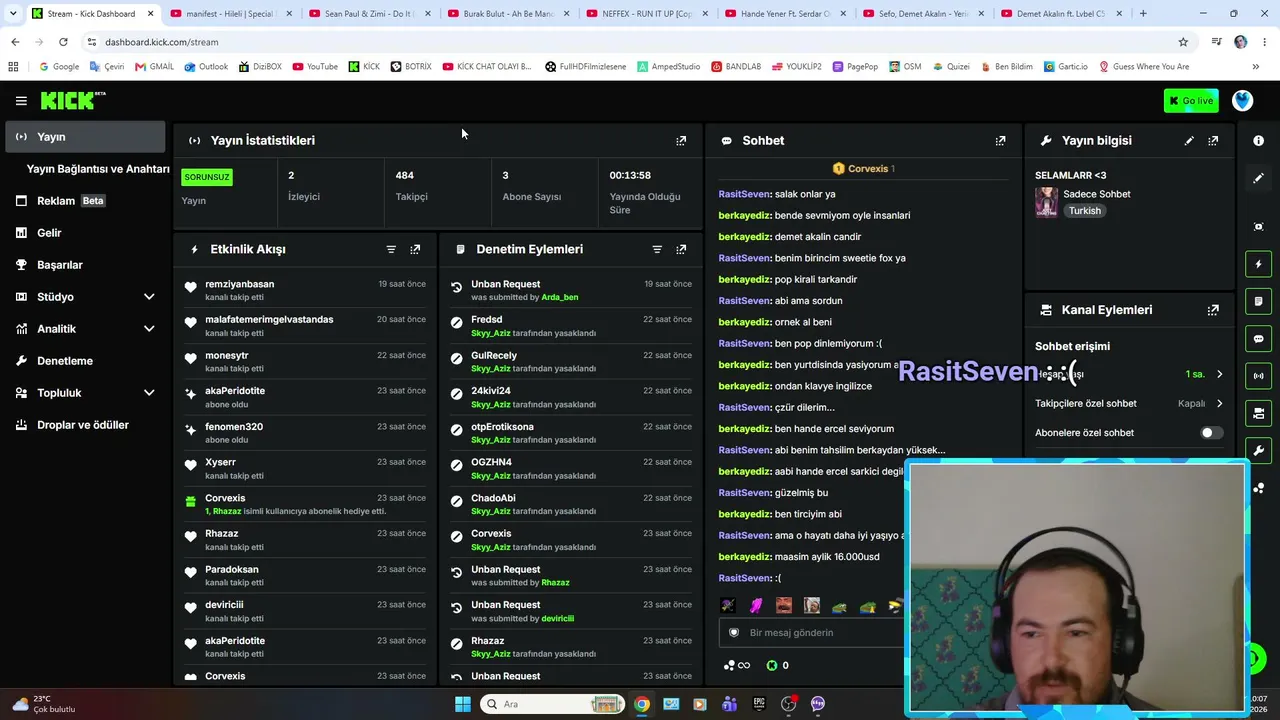Switch to the NEFFEX - RUN IT UP tab

(x=646, y=14)
